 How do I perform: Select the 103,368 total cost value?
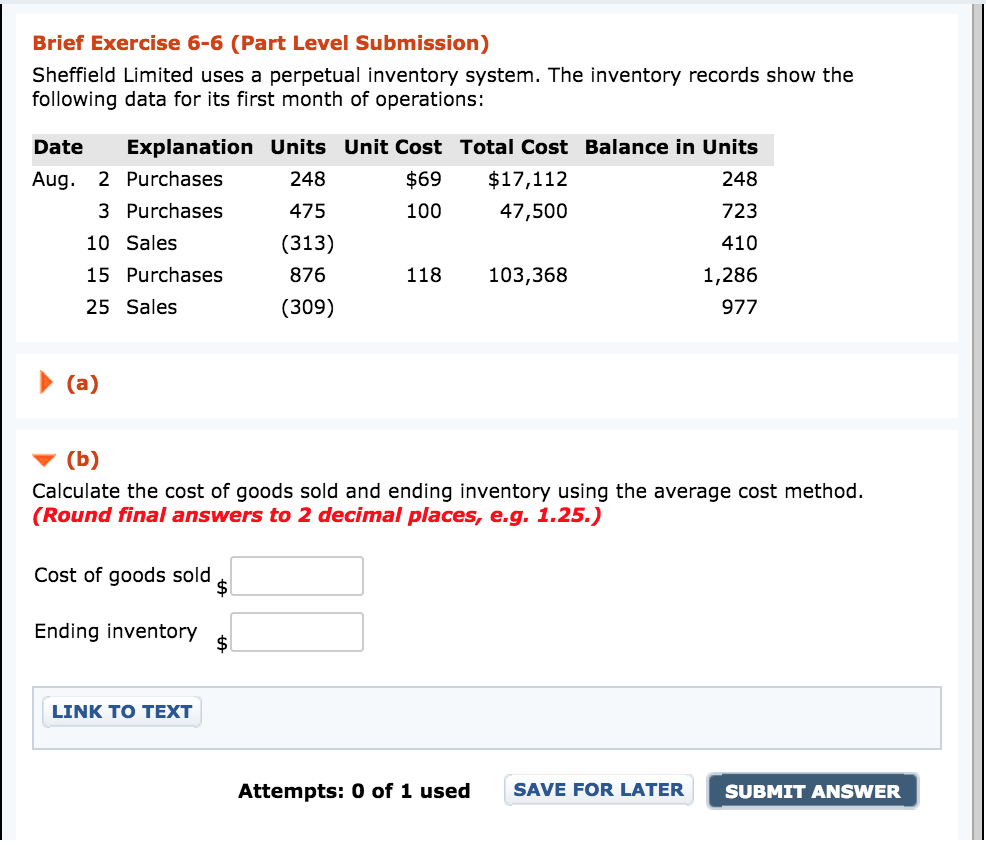pos(528,275)
